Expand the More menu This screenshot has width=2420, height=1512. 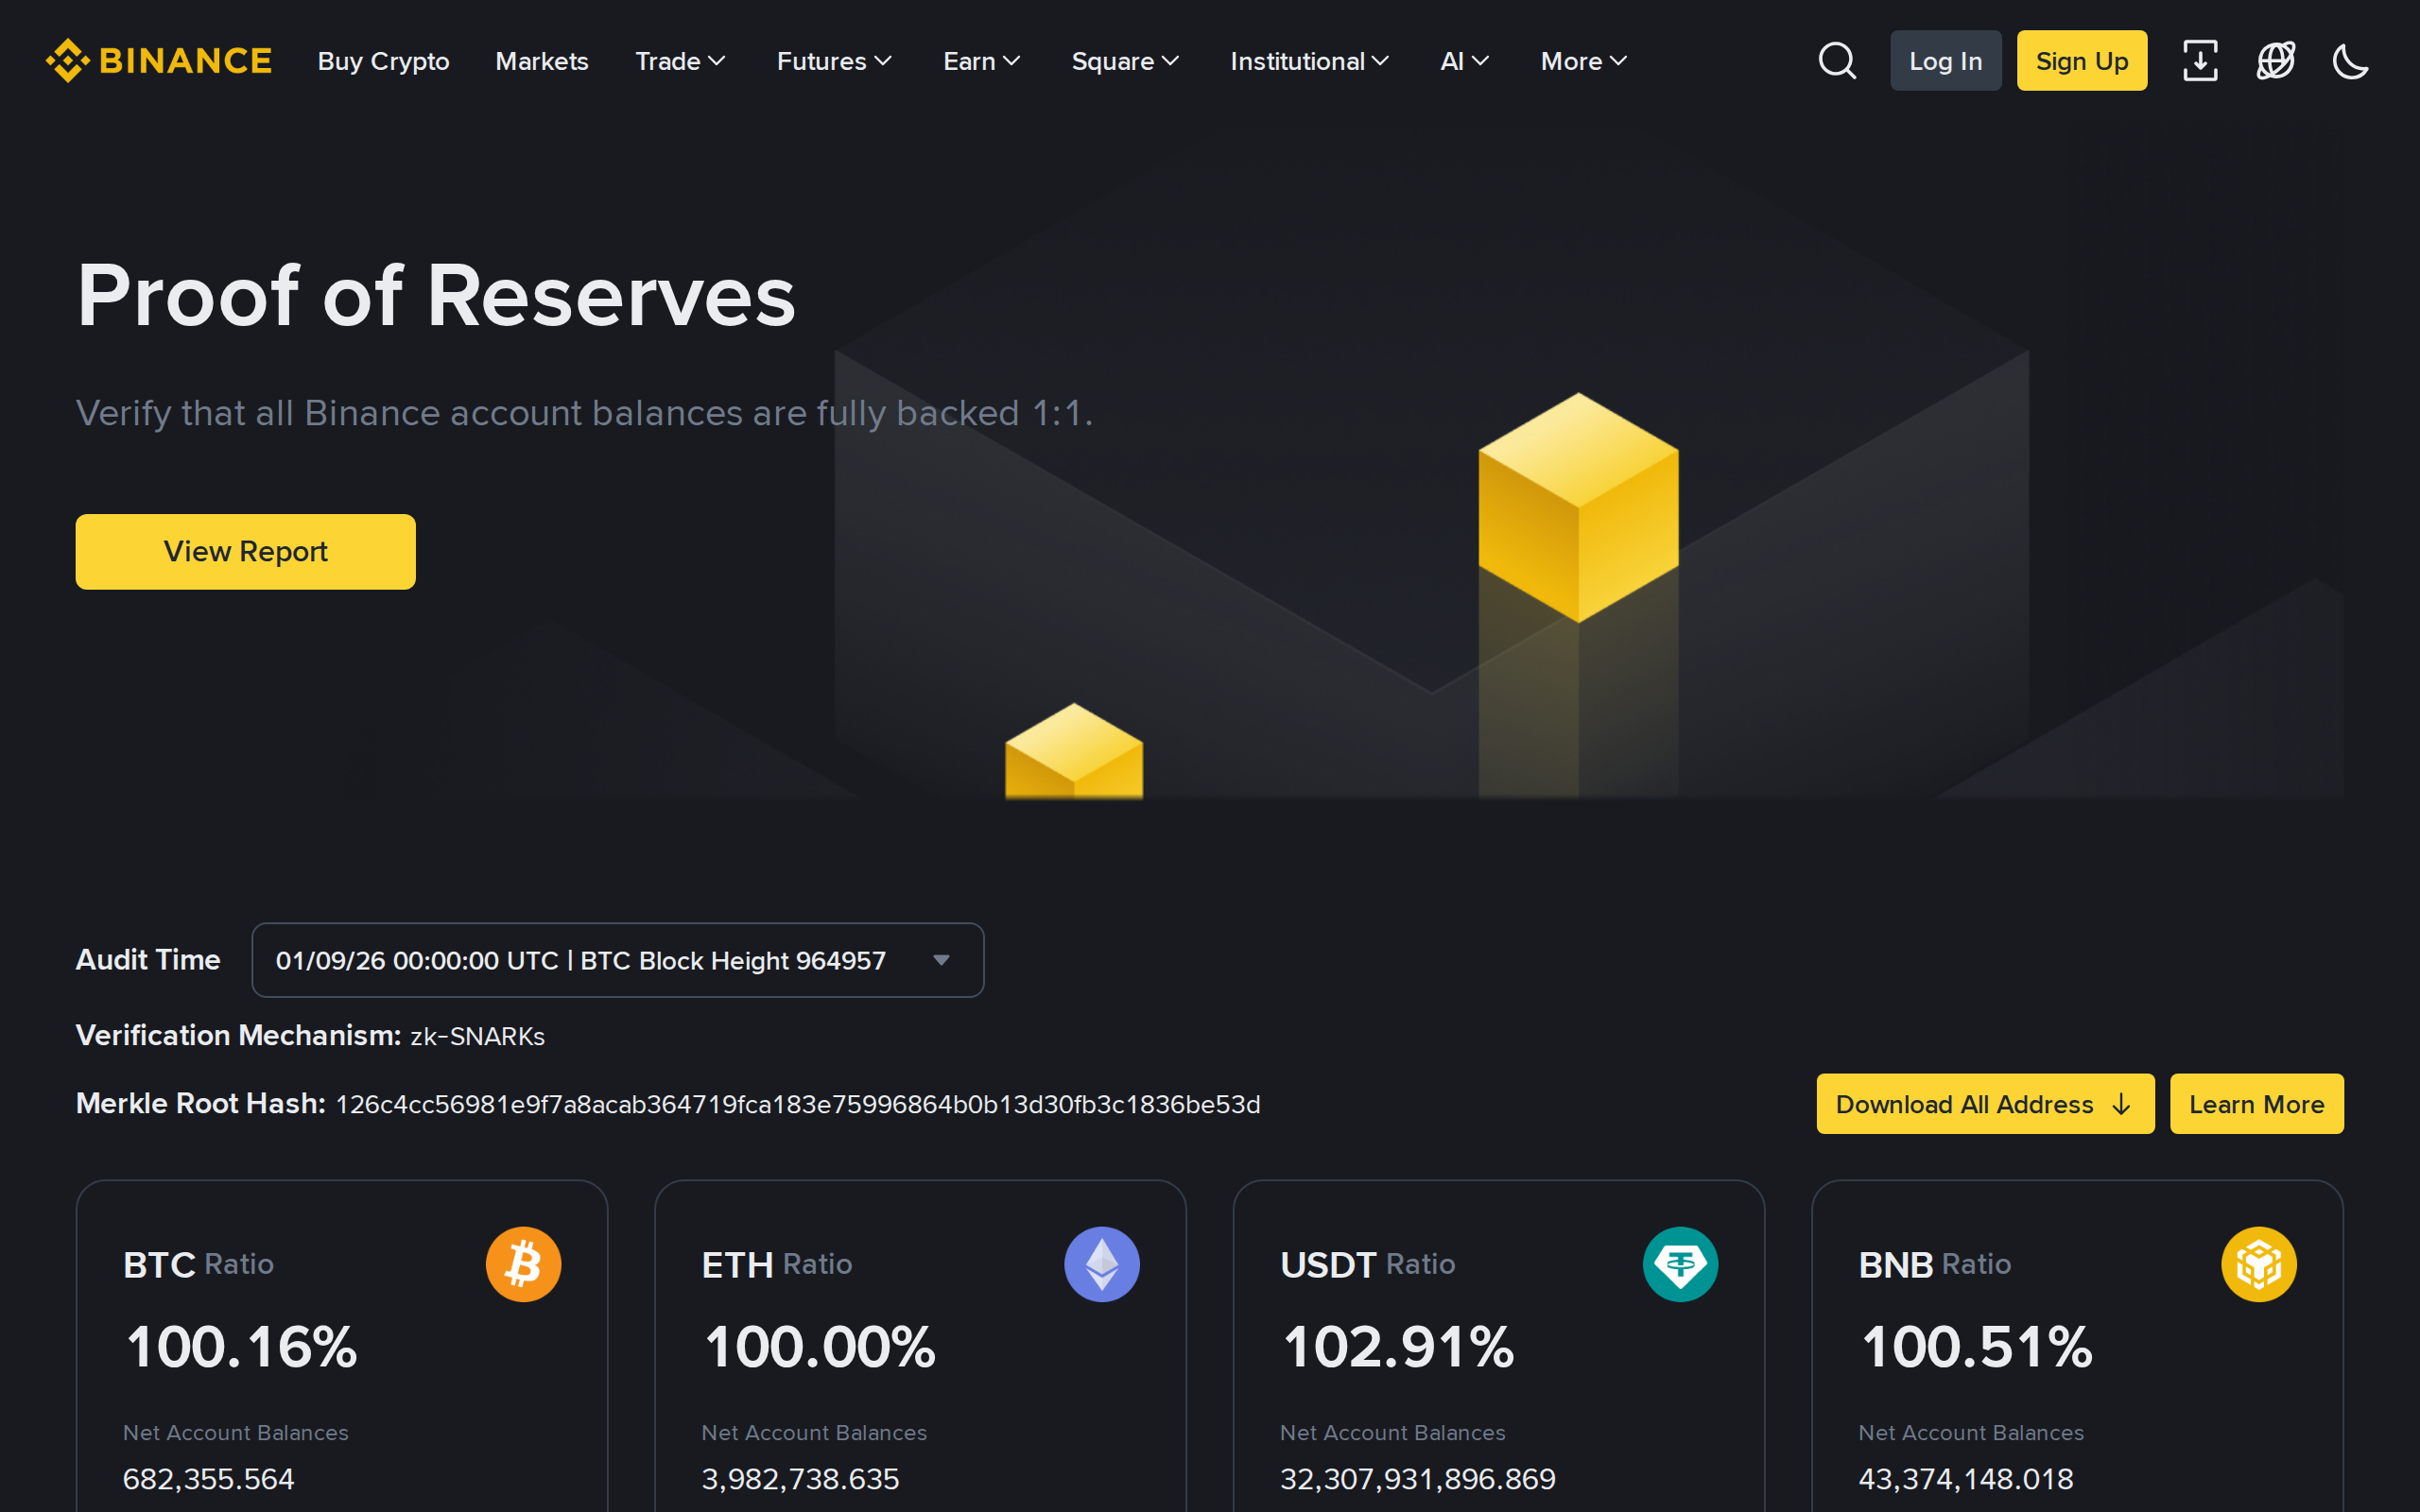[1584, 61]
